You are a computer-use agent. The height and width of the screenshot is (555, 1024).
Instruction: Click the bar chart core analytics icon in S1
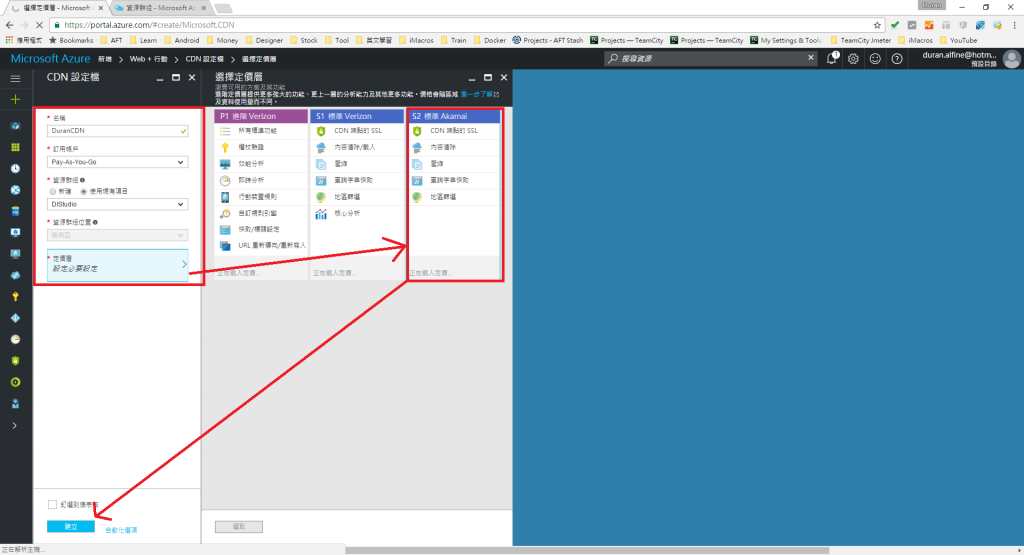point(321,214)
